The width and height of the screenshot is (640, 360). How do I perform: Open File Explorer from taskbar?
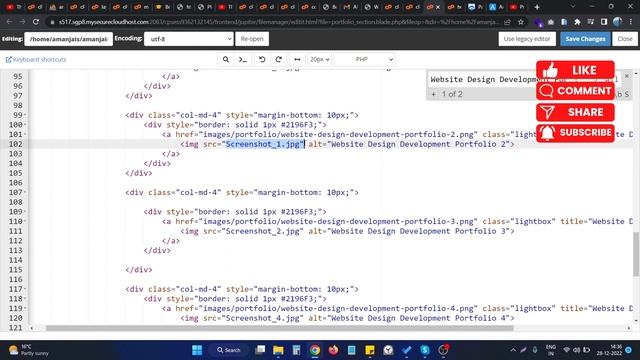pos(278,350)
